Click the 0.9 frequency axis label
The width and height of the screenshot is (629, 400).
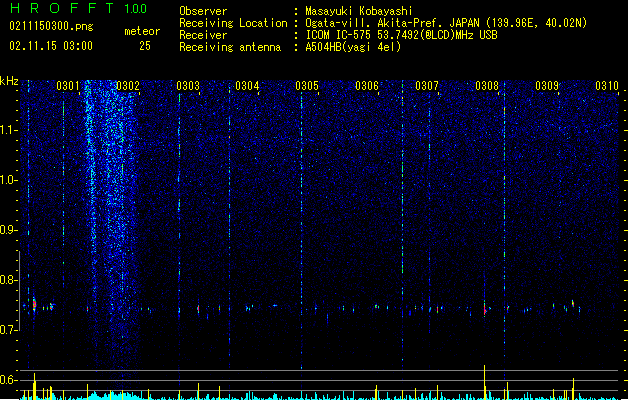point(8,230)
